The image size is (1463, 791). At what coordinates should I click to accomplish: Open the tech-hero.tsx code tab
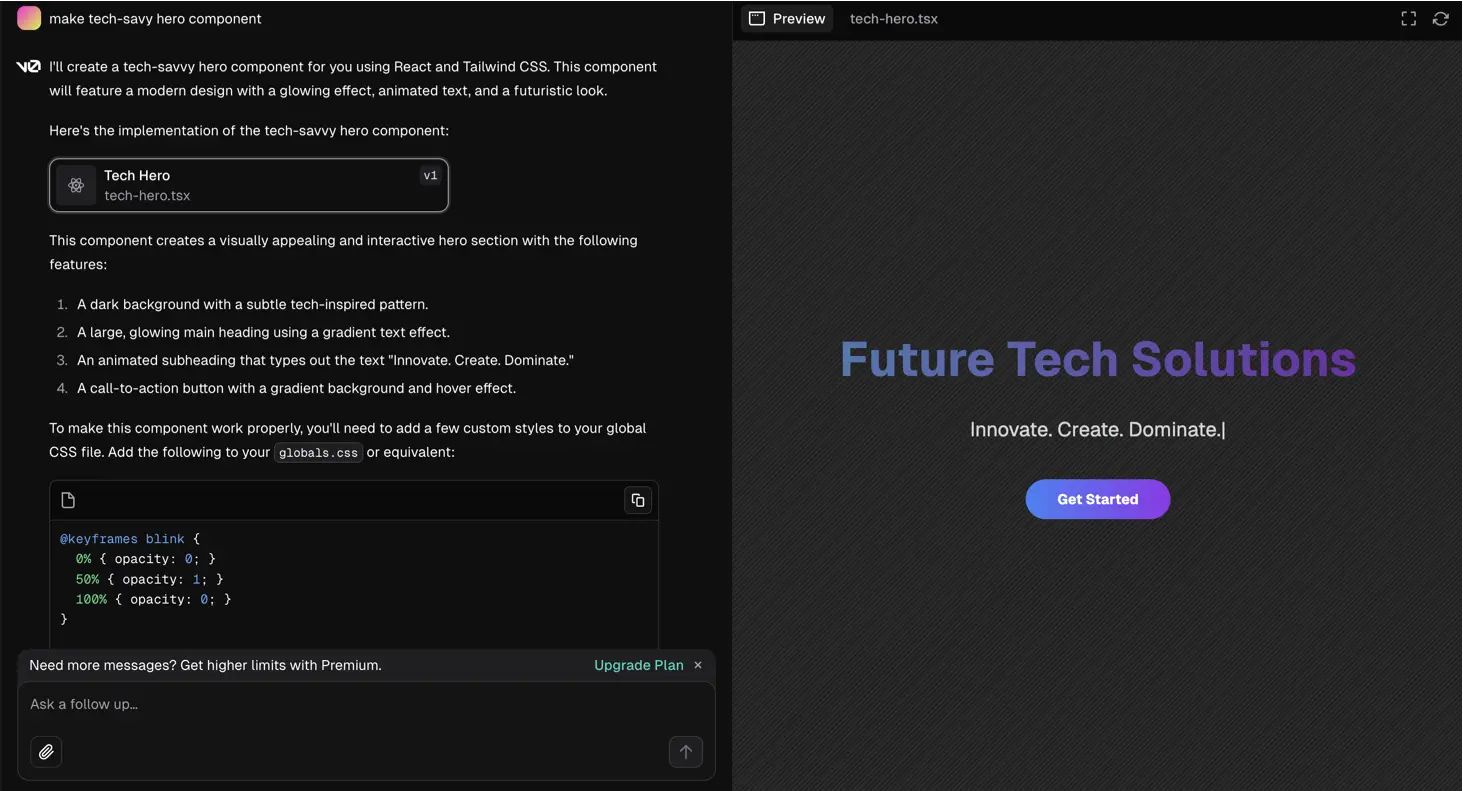point(893,18)
